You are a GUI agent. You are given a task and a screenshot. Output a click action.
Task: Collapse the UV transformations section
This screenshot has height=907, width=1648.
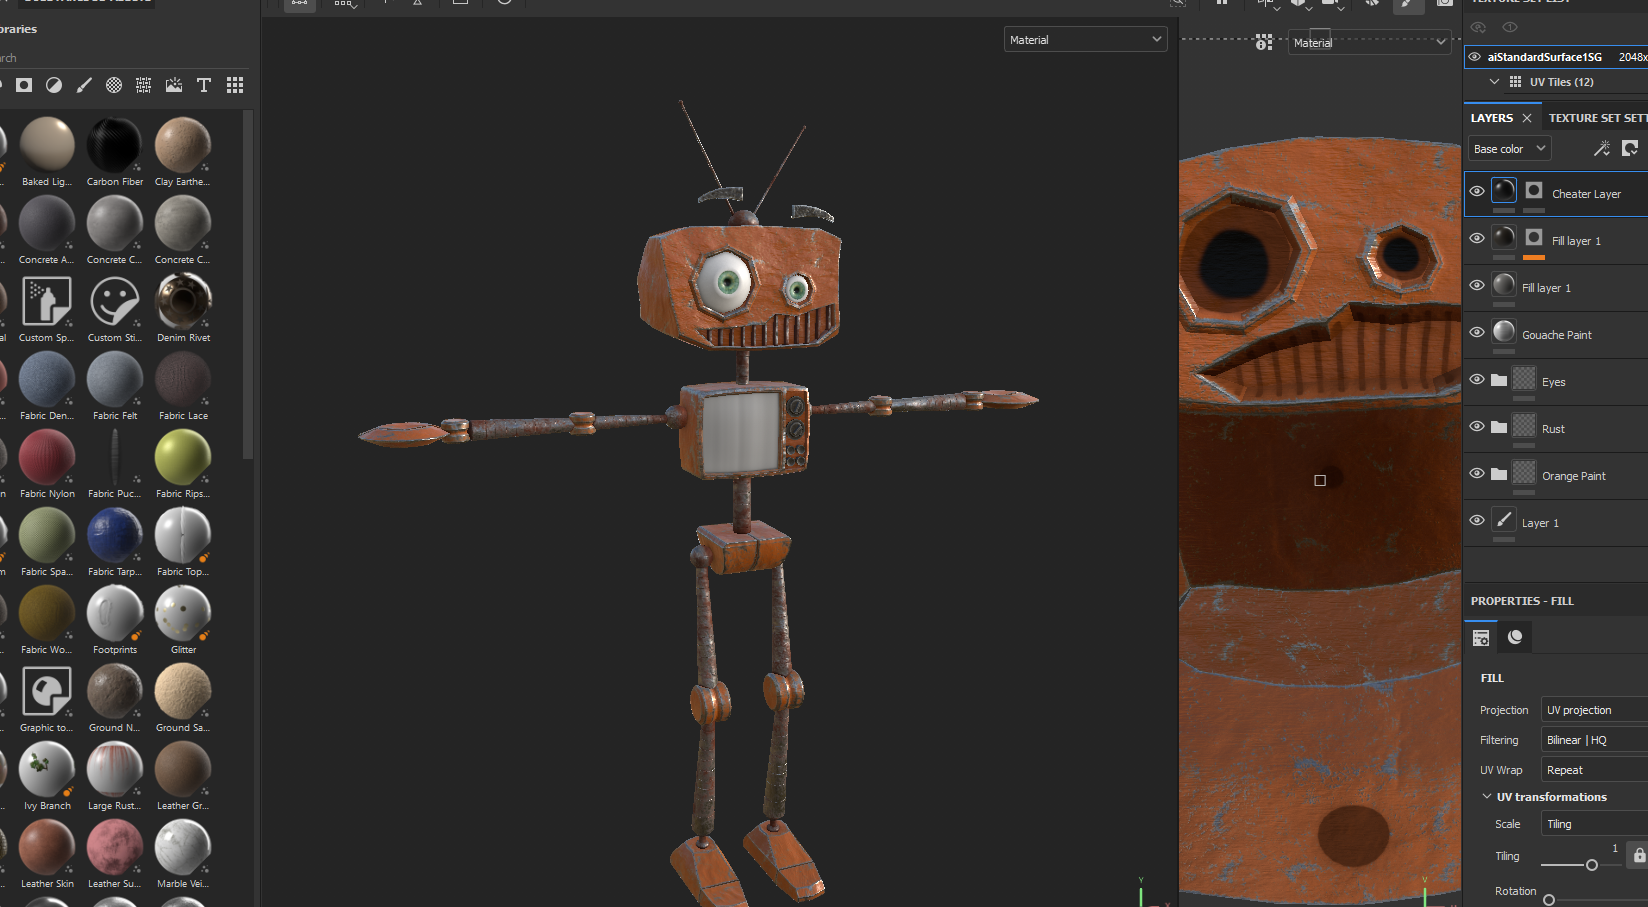(x=1487, y=797)
